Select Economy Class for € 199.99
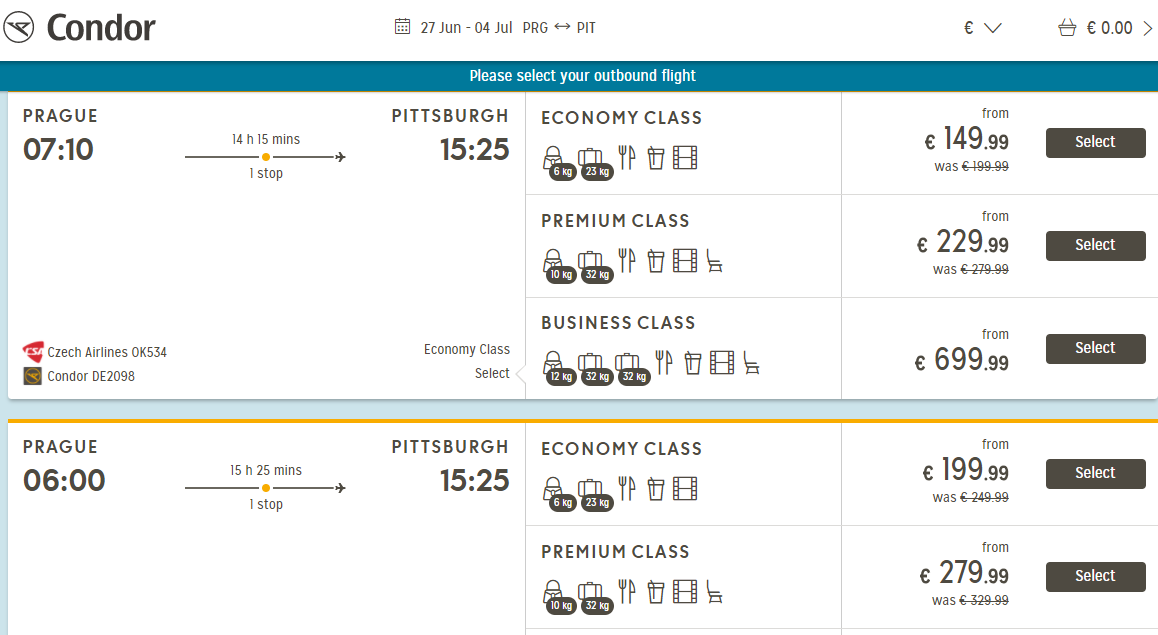The image size is (1158, 635). pos(1095,474)
